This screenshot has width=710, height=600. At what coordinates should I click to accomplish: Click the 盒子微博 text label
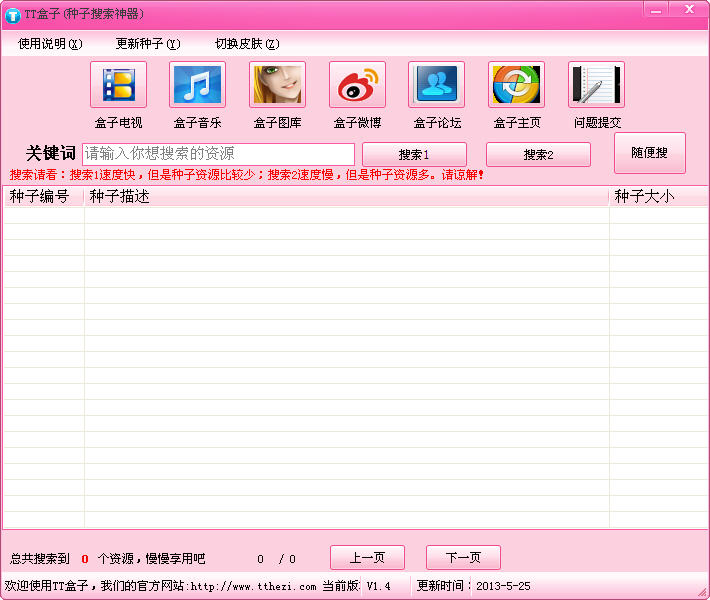click(x=358, y=123)
